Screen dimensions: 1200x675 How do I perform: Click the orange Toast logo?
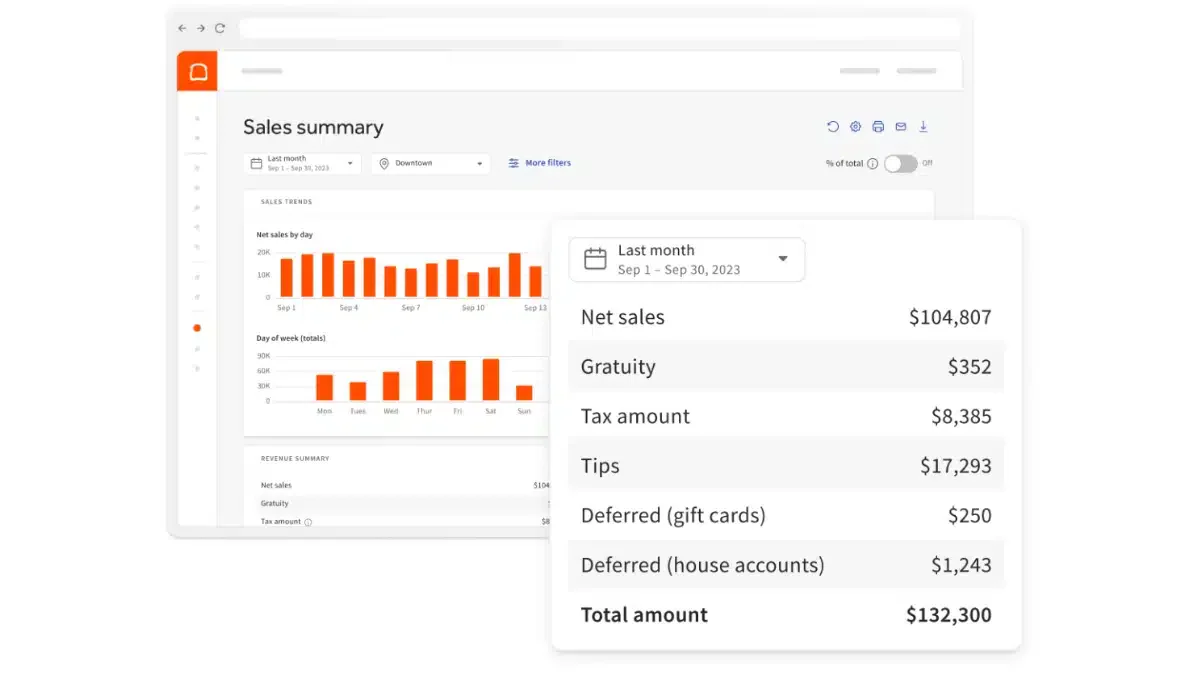click(198, 71)
